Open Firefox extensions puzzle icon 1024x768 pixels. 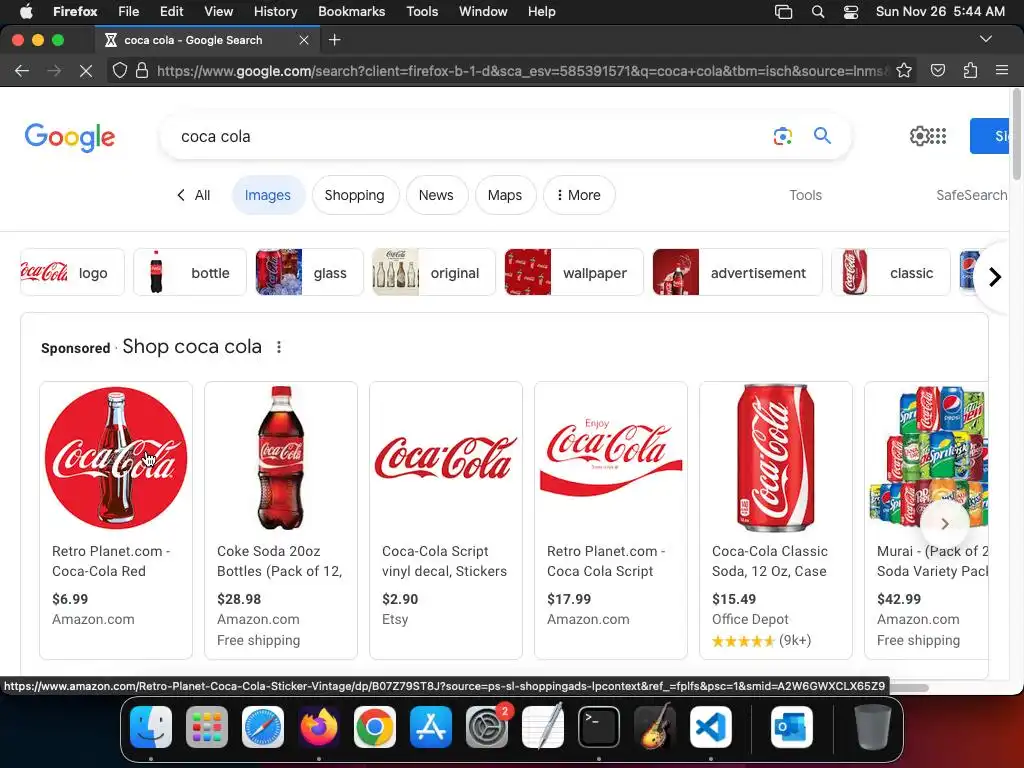coord(970,71)
